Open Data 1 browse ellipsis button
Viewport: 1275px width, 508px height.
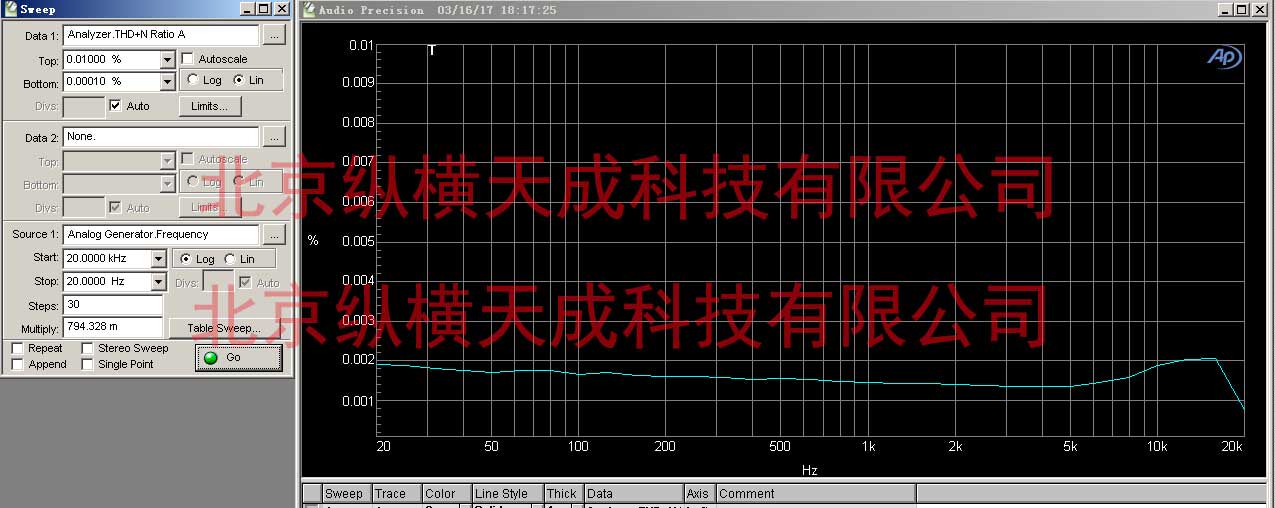(x=274, y=35)
